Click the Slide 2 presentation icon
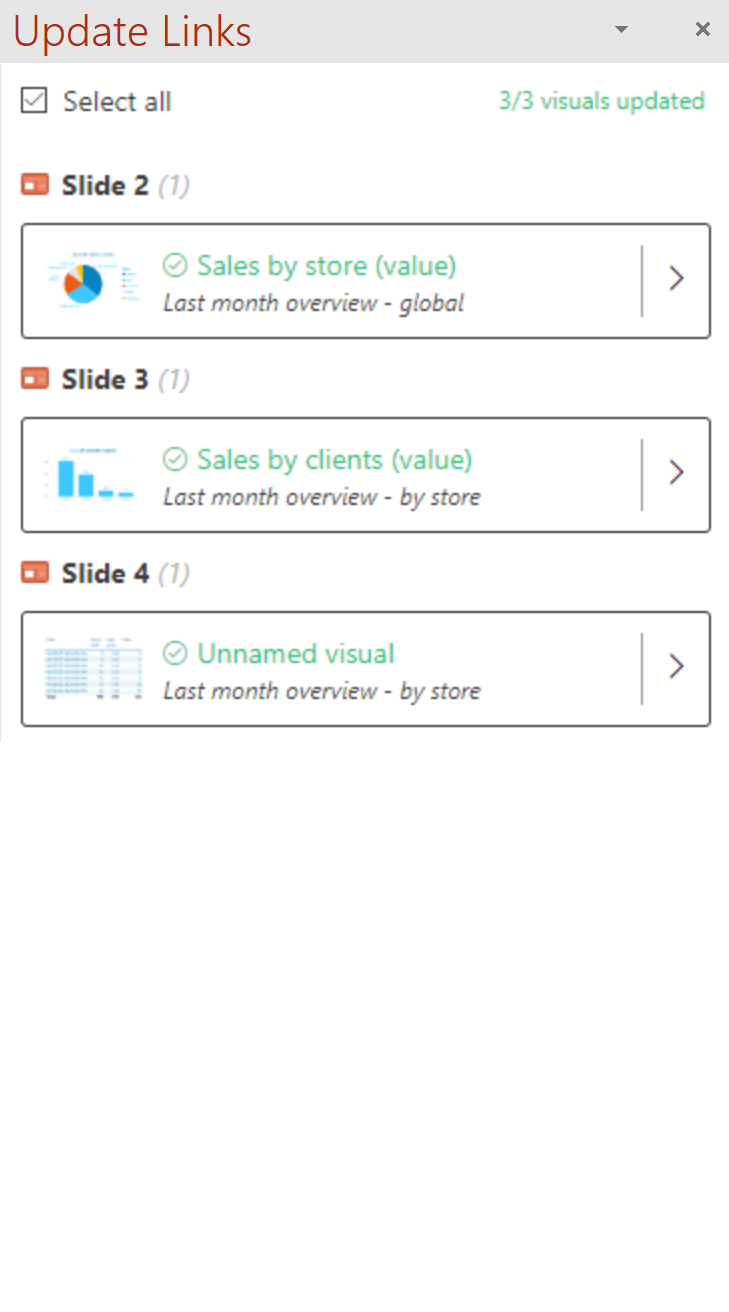729x1312 pixels. [x=35, y=185]
